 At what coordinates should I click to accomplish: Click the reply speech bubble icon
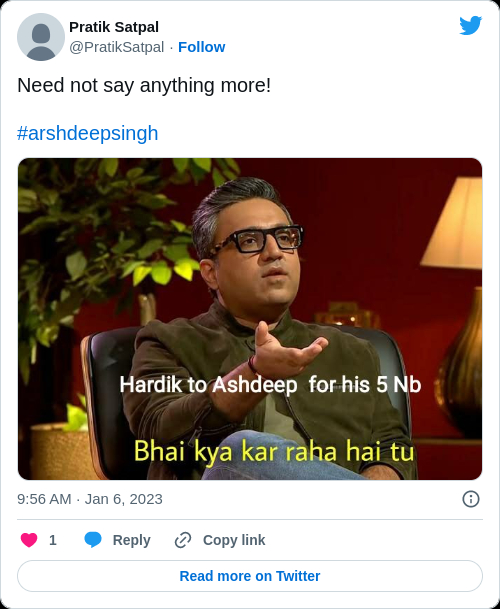point(93,540)
